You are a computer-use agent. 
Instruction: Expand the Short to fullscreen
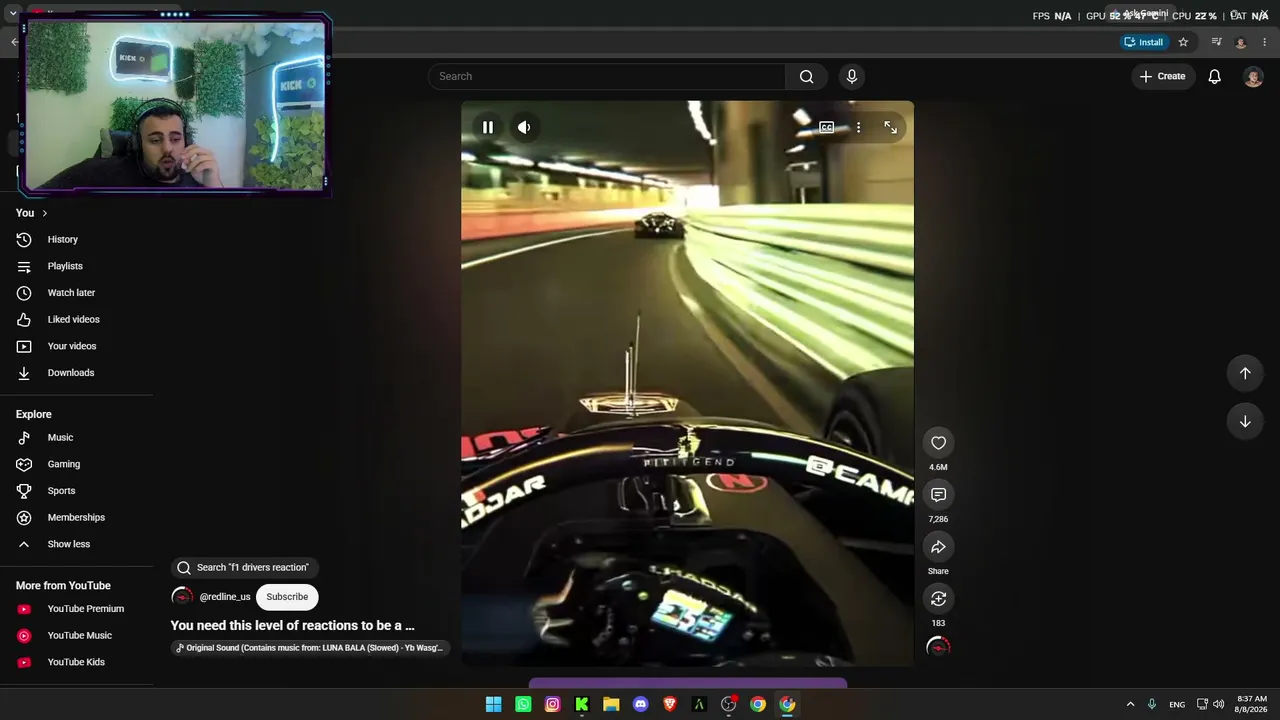pos(890,127)
